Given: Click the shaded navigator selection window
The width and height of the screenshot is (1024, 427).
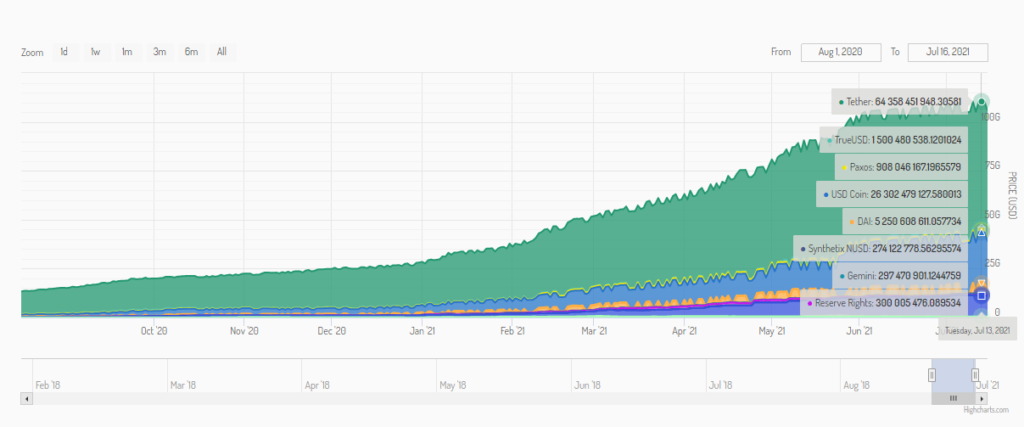Looking at the screenshot, I should point(953,375).
